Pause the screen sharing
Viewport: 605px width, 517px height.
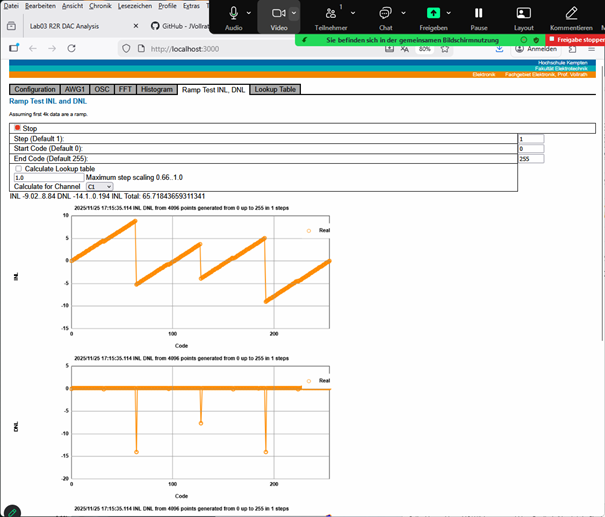pyautogui.click(x=479, y=14)
